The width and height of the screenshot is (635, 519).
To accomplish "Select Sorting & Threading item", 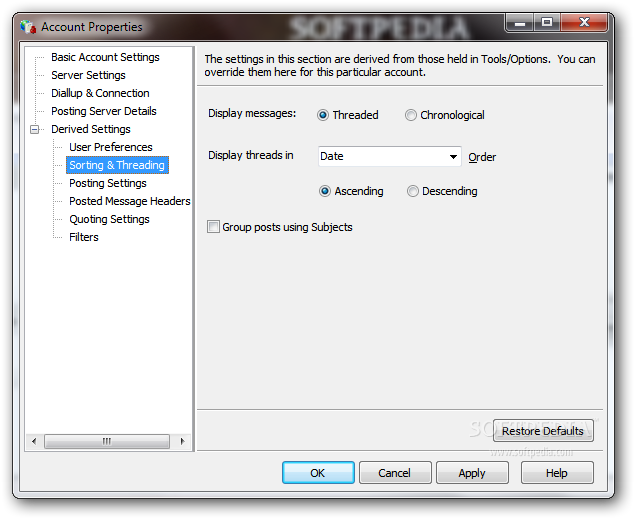I will coord(117,165).
